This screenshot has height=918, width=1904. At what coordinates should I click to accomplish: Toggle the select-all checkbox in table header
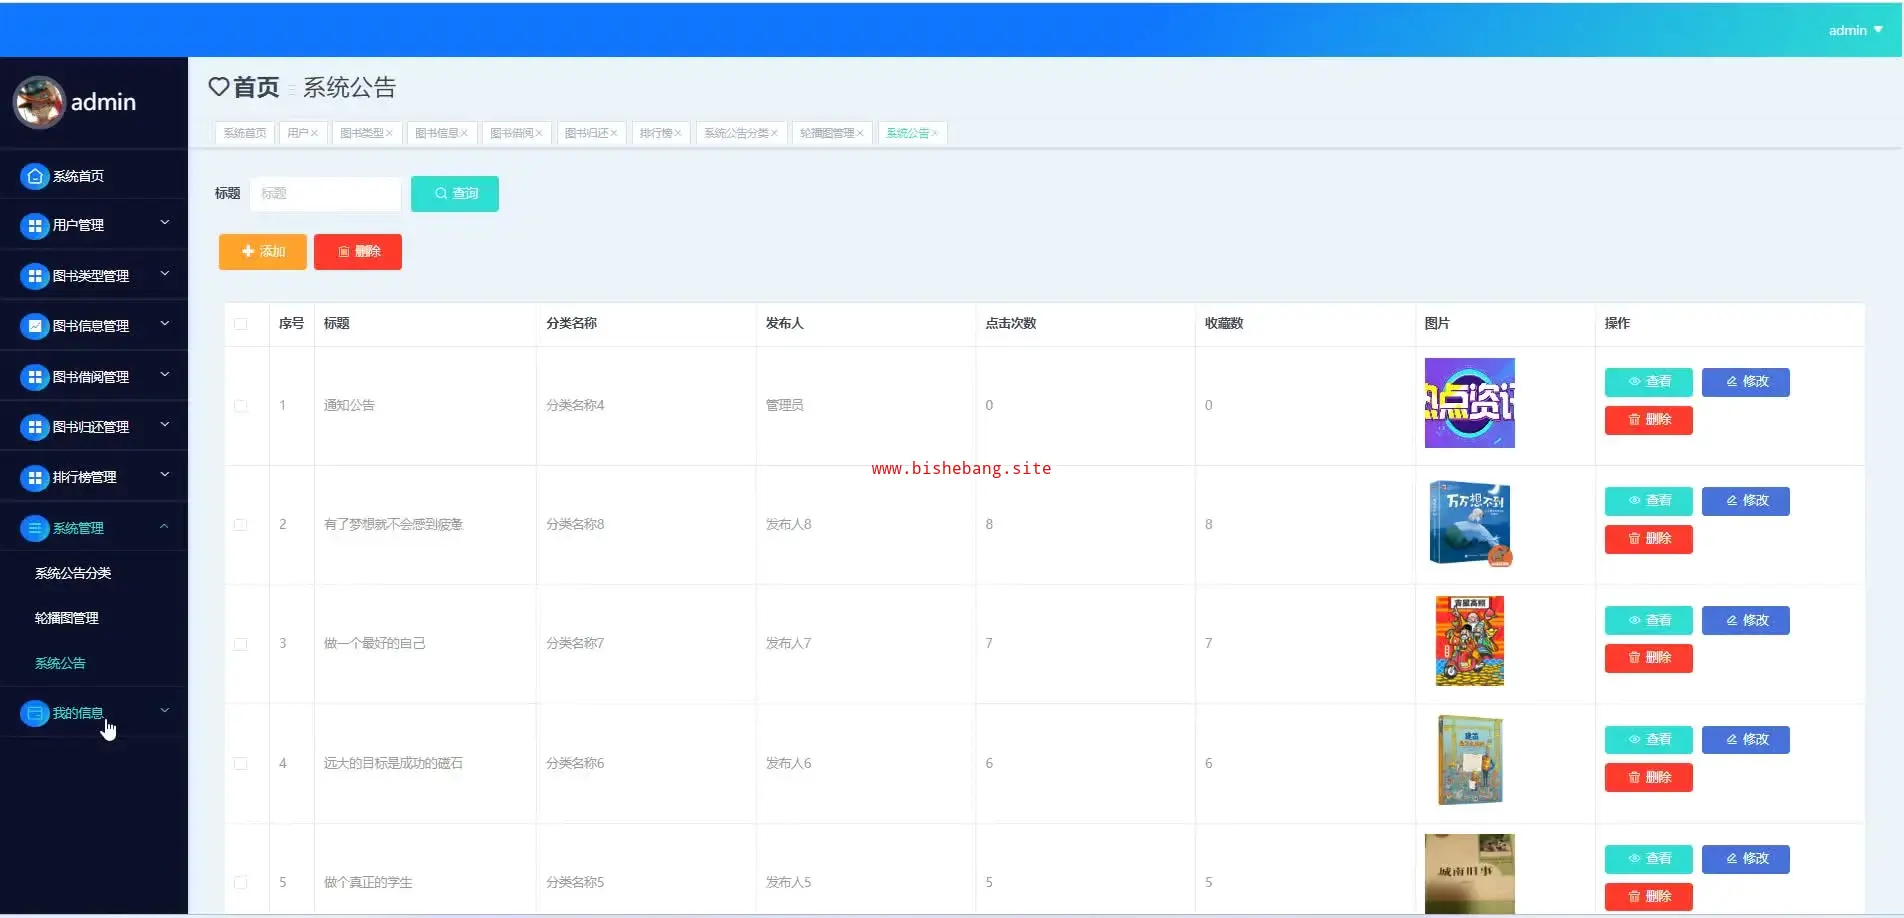click(241, 324)
